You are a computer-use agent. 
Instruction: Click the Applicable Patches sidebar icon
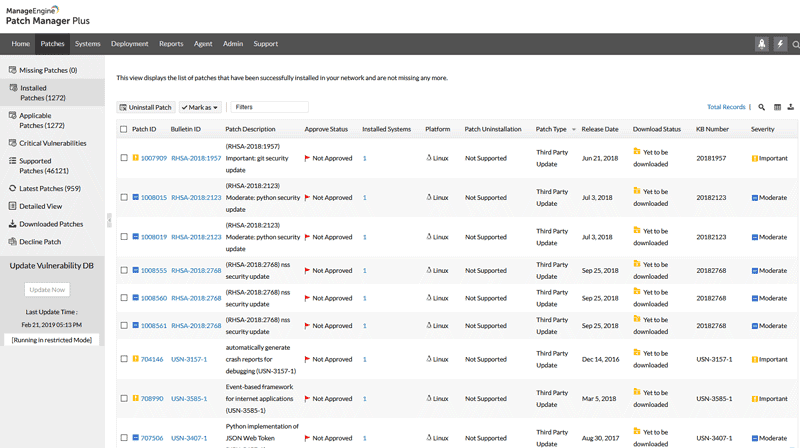click(x=12, y=115)
